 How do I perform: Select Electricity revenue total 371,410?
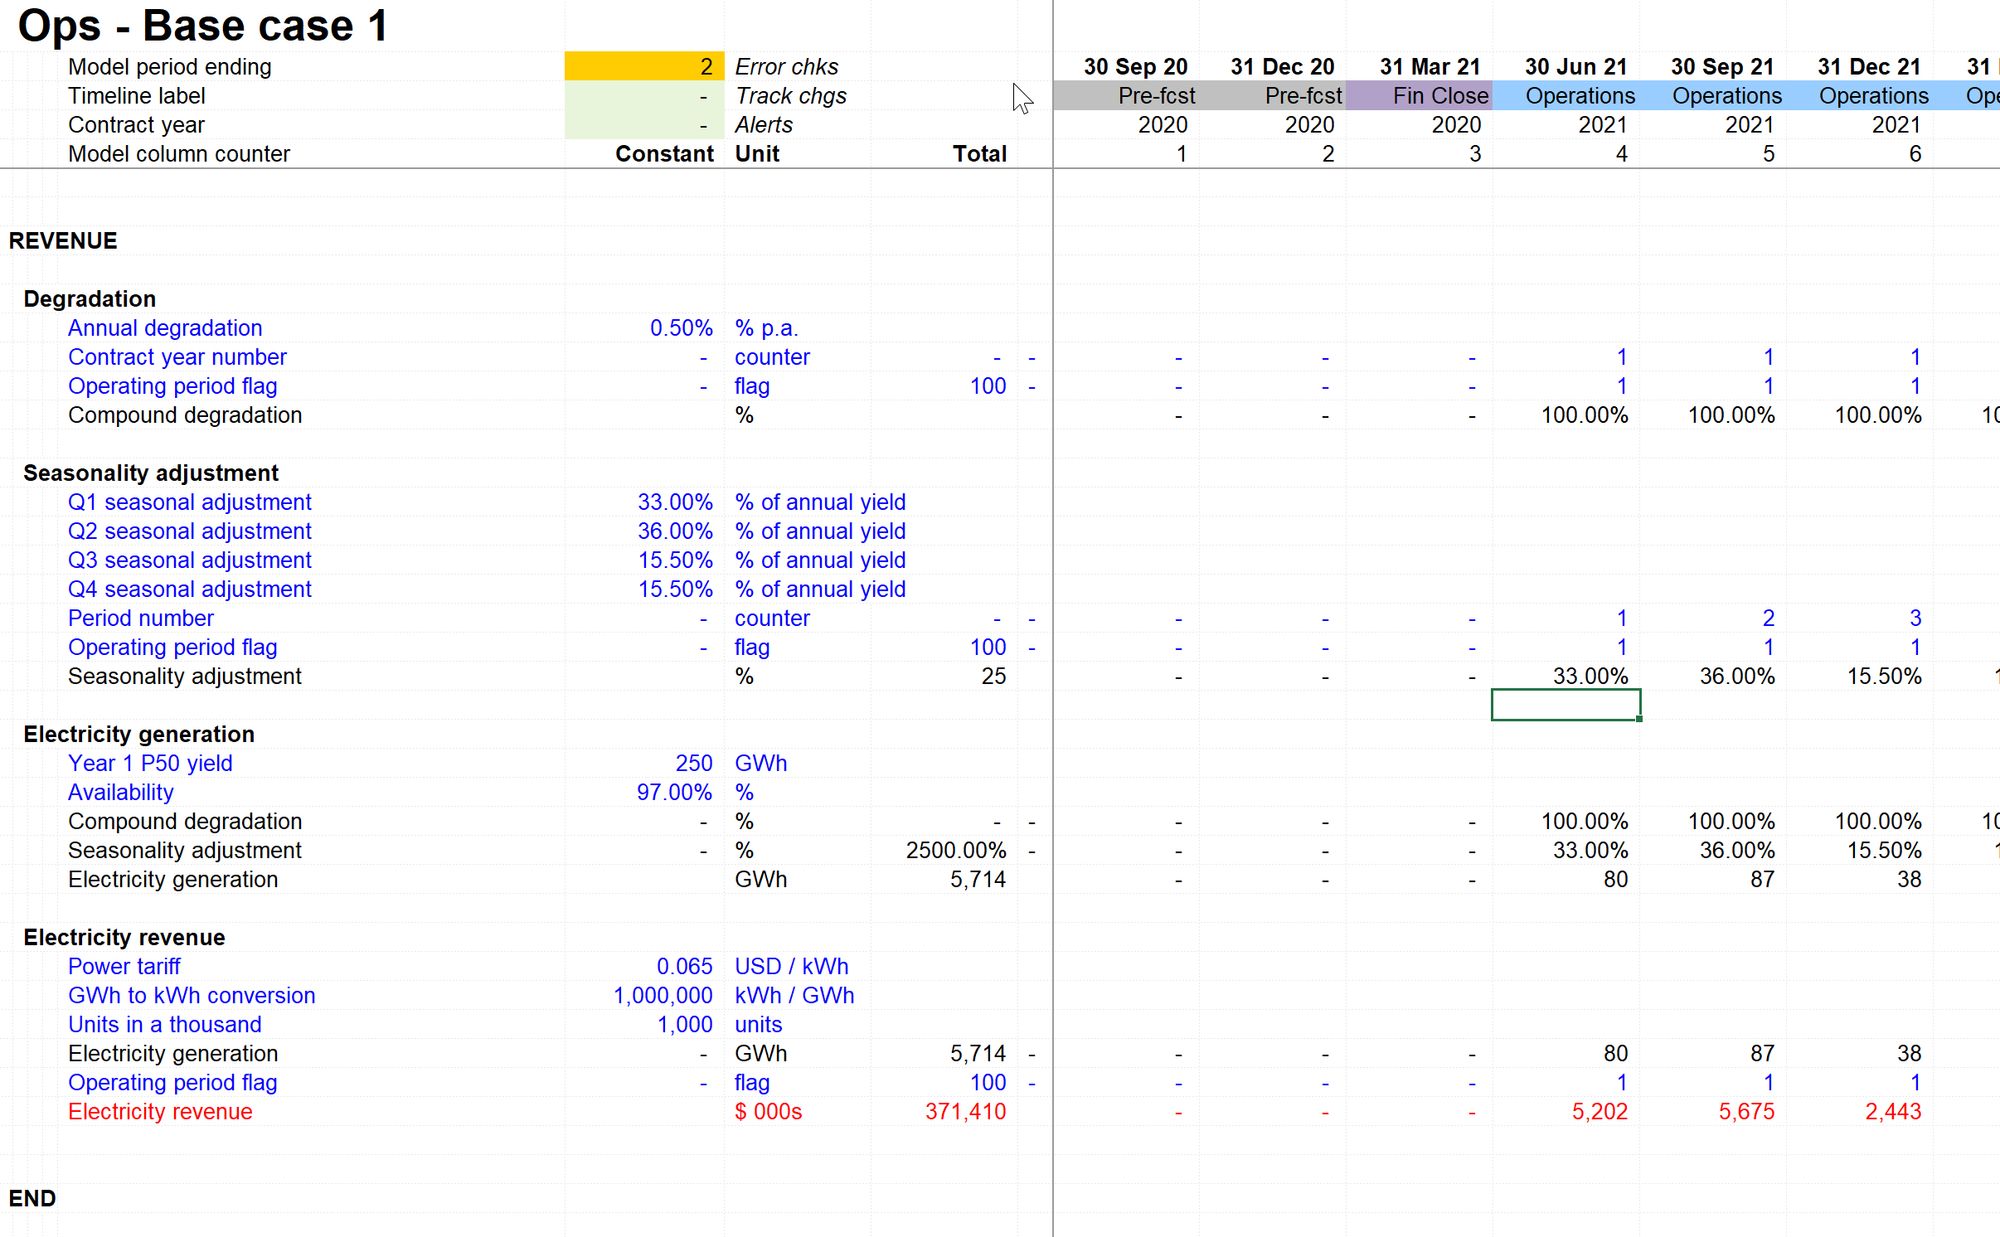tap(965, 1111)
